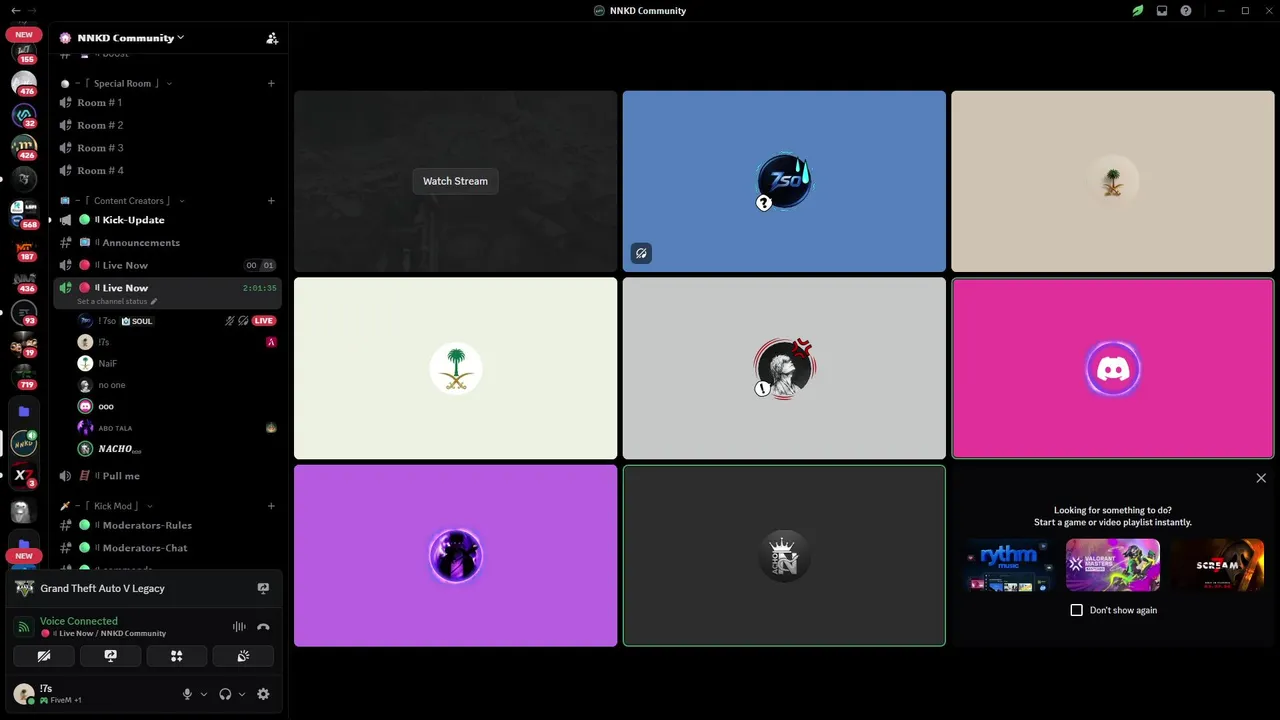Join the Live Now channel showing 00/01
This screenshot has width=1280, height=720.
[167, 265]
